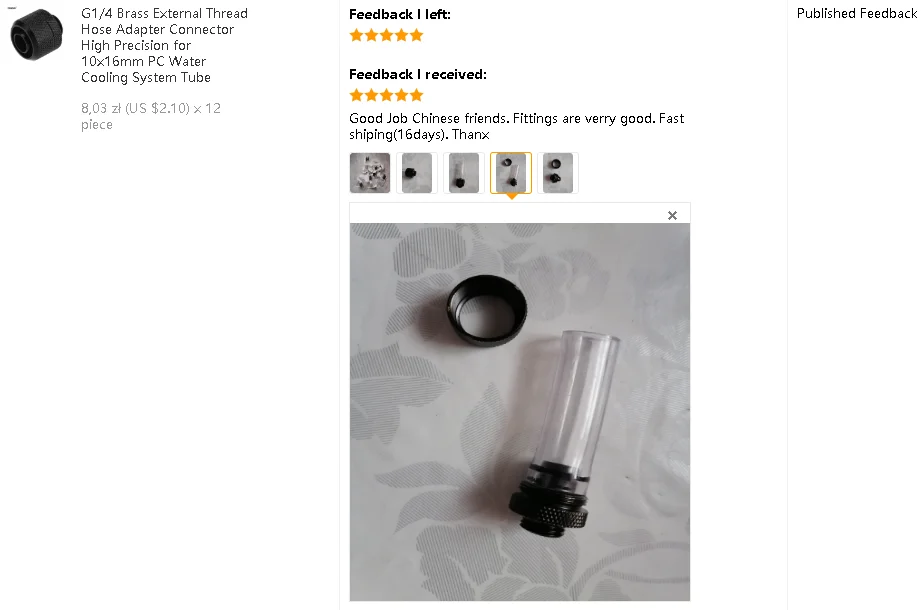Click the 'Feedback I left:' heading
Viewport: 923px width, 610px height.
[400, 14]
